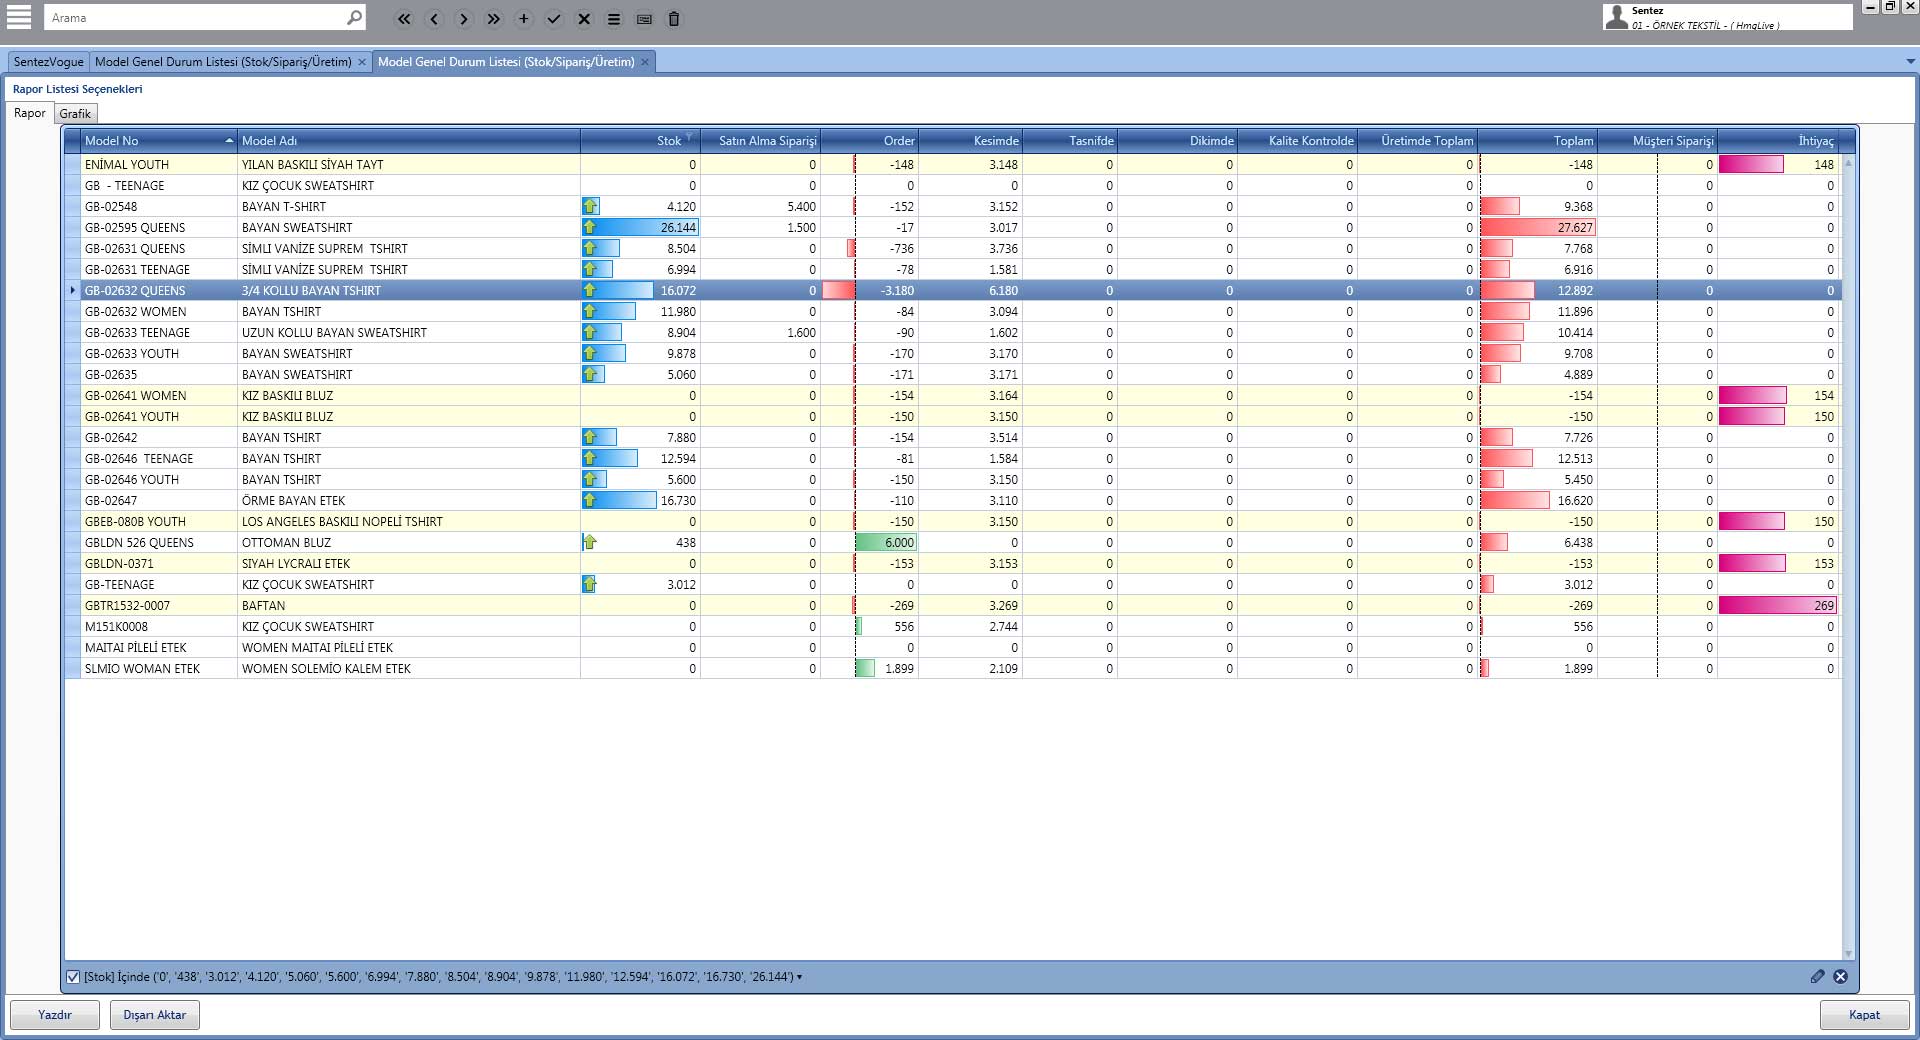Click the Müşteri Siparişi column header
This screenshot has width=1920, height=1040.
(x=1657, y=141)
